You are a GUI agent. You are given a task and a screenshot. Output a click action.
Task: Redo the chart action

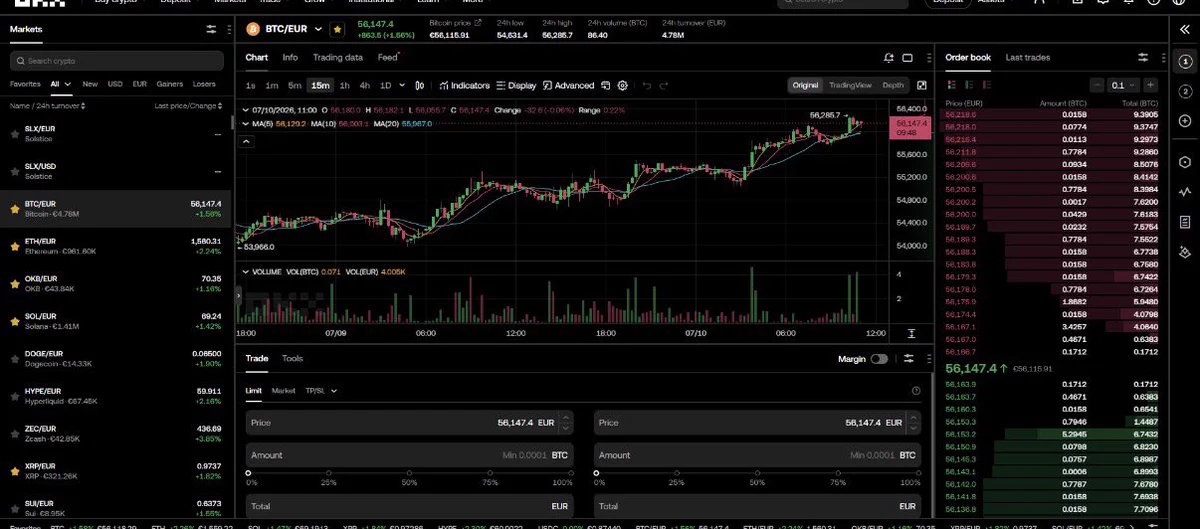coord(664,86)
